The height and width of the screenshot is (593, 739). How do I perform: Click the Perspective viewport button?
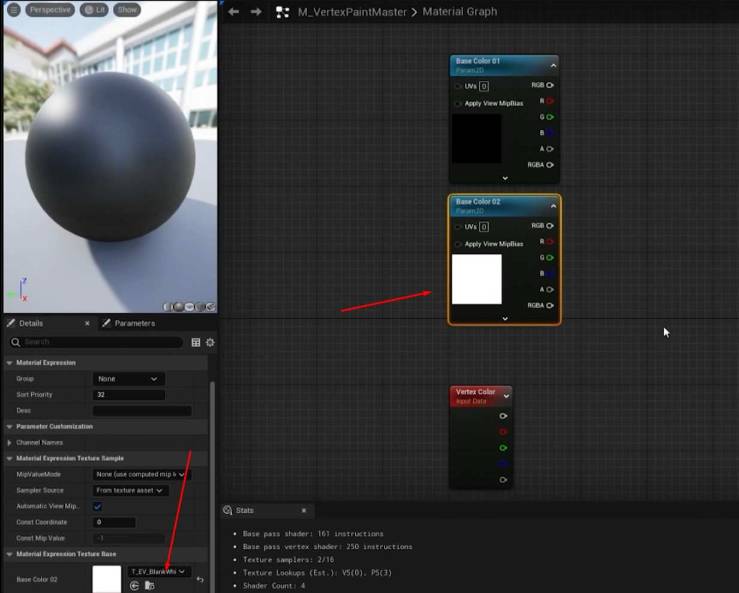click(x=50, y=9)
